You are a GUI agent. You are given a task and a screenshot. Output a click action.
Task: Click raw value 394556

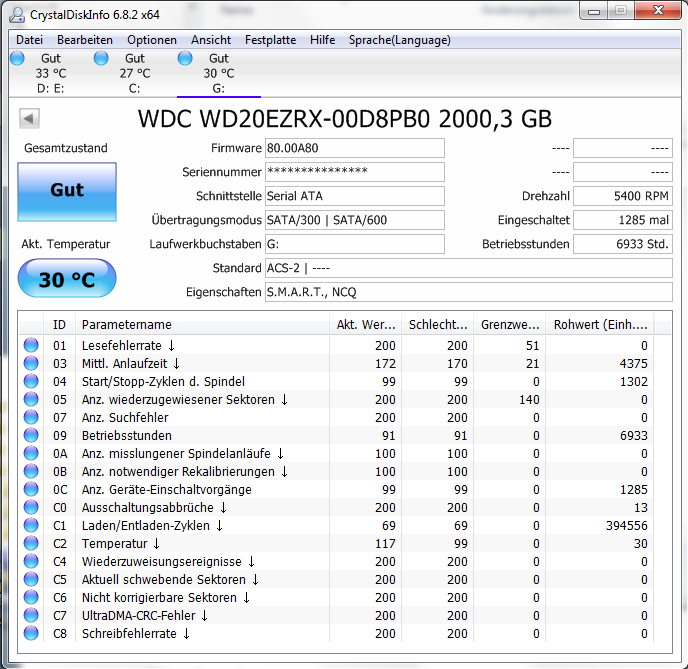pyautogui.click(x=627, y=526)
